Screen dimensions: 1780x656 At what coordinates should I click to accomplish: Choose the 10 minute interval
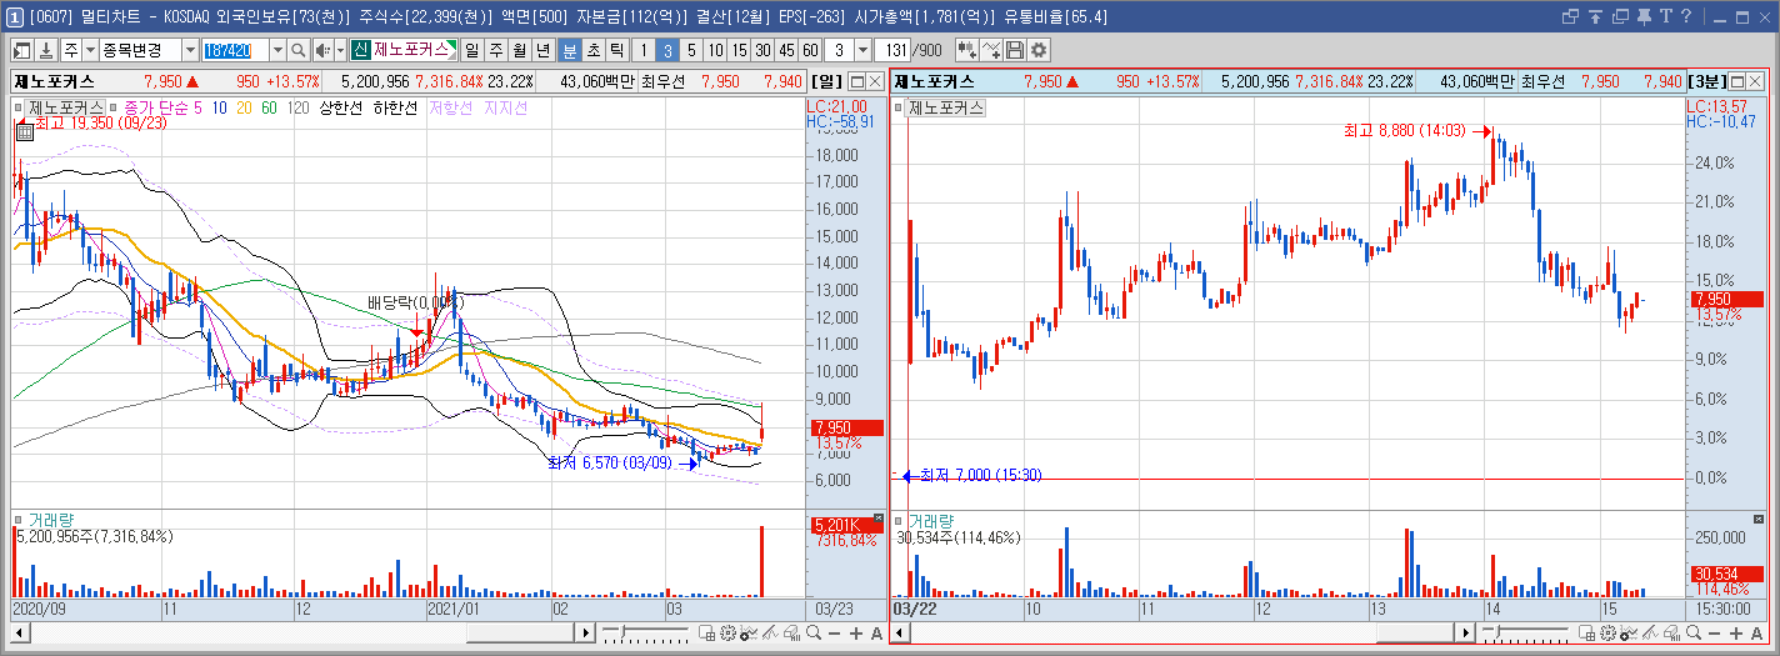715,50
